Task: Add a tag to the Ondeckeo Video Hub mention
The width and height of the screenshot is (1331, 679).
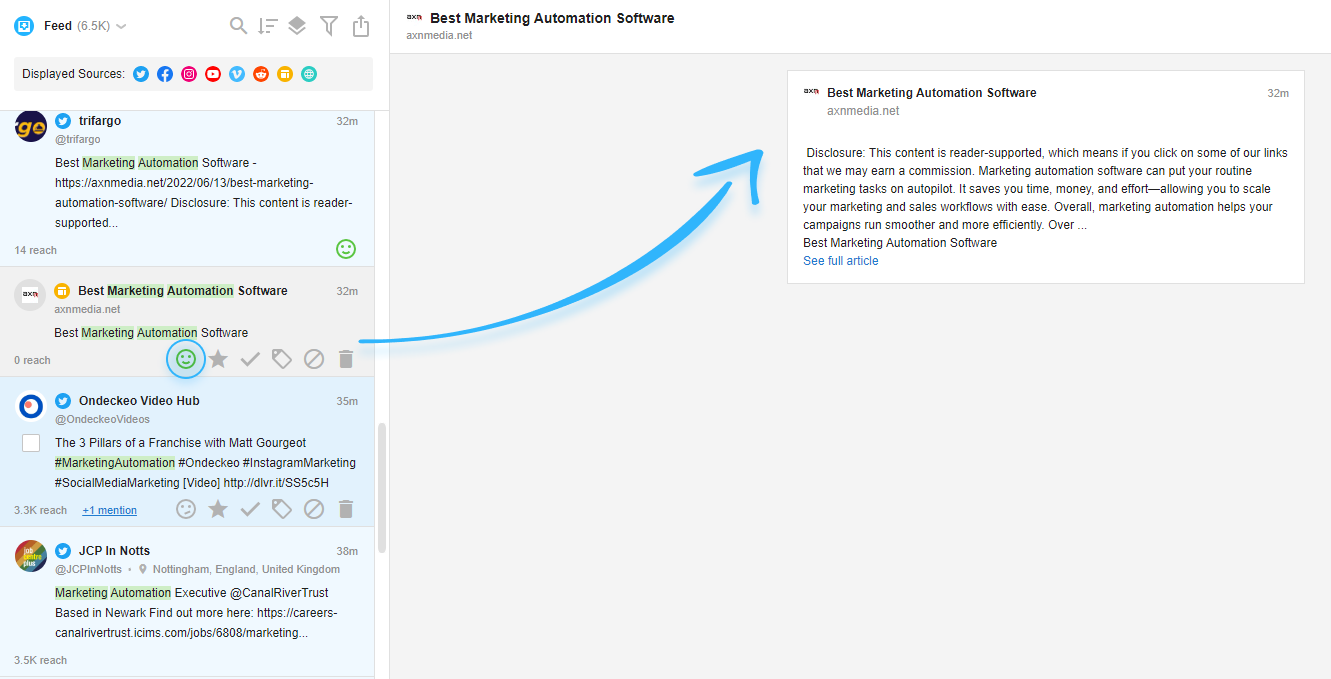Action: 282,509
